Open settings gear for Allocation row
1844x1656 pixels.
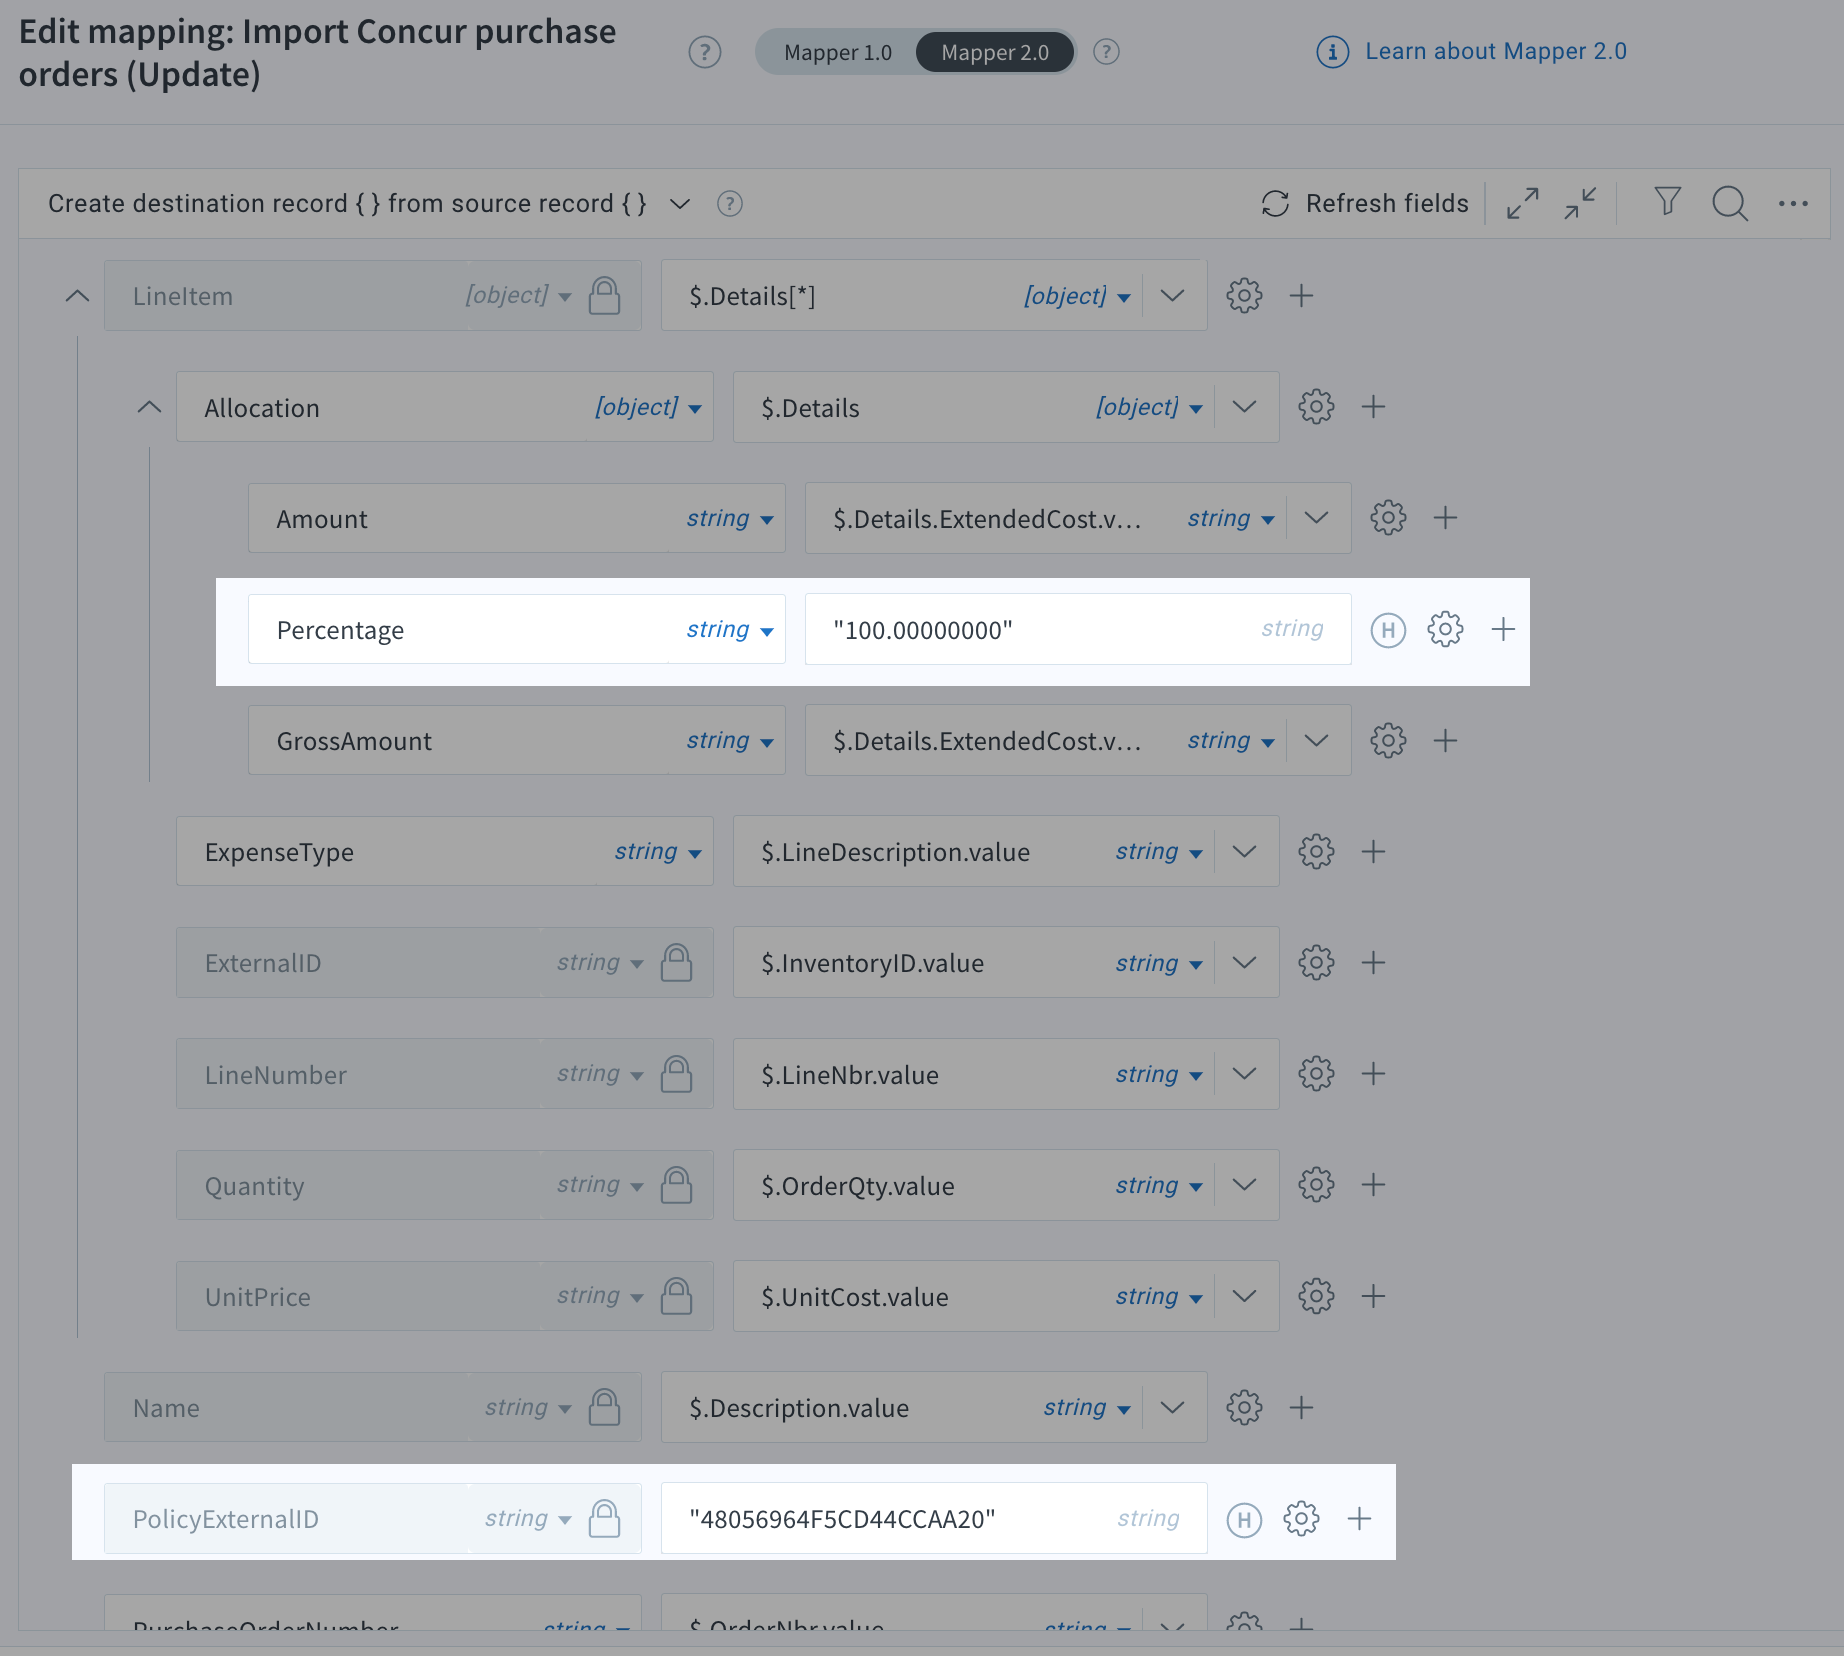coord(1316,407)
